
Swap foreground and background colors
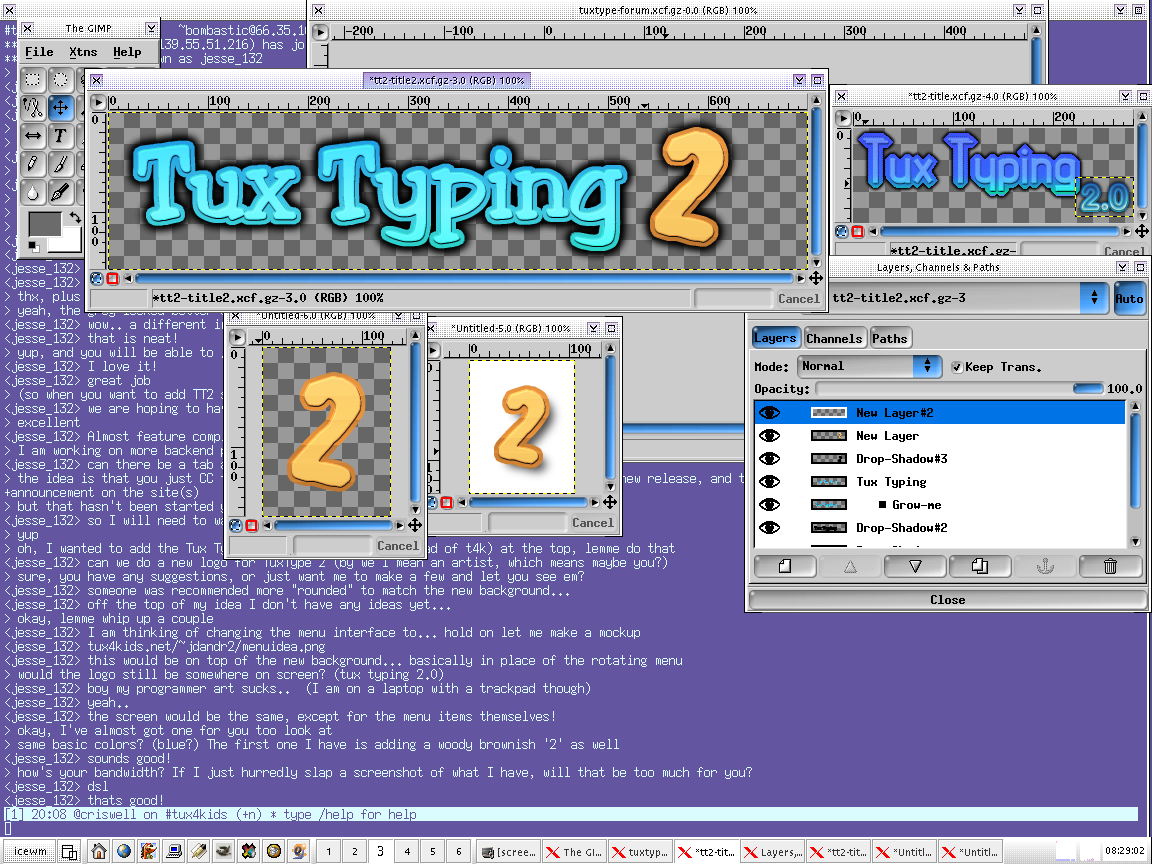tap(74, 217)
